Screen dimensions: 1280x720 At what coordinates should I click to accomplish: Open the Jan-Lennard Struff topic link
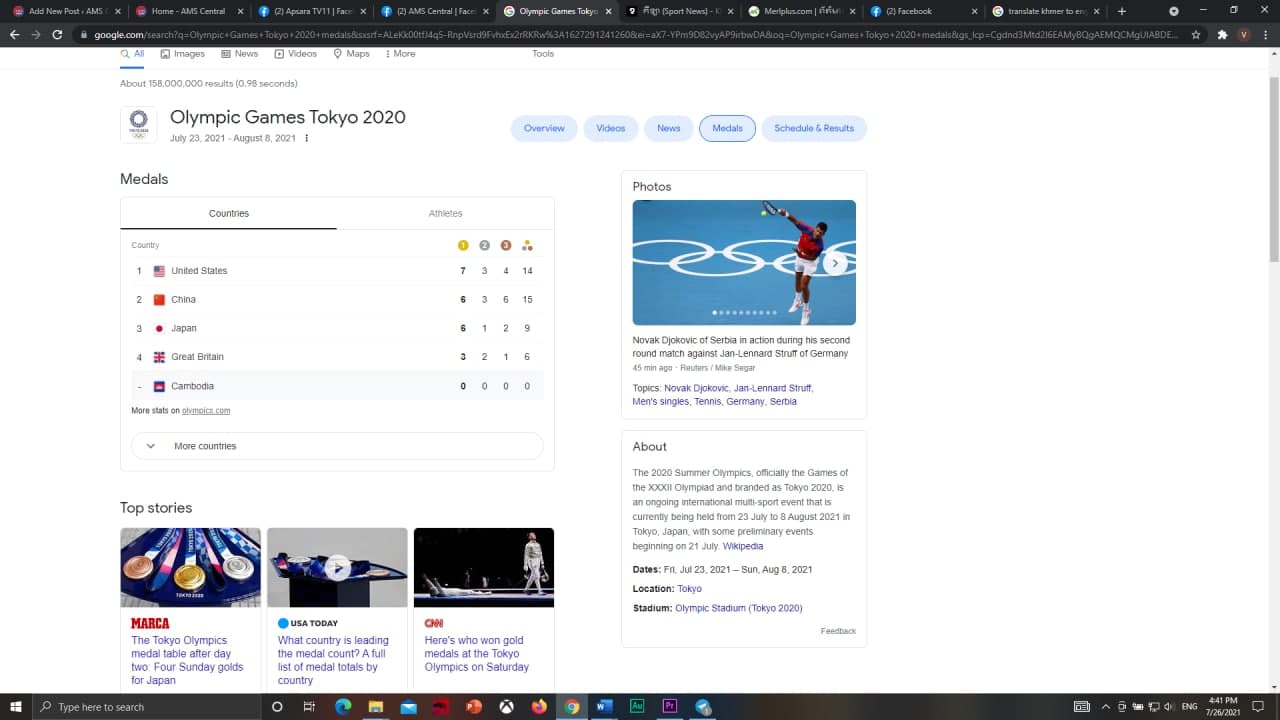(773, 388)
